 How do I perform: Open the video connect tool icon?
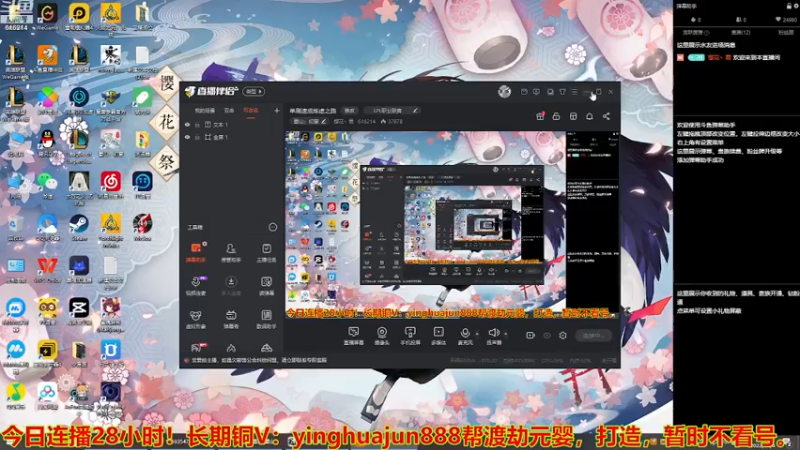(196, 286)
